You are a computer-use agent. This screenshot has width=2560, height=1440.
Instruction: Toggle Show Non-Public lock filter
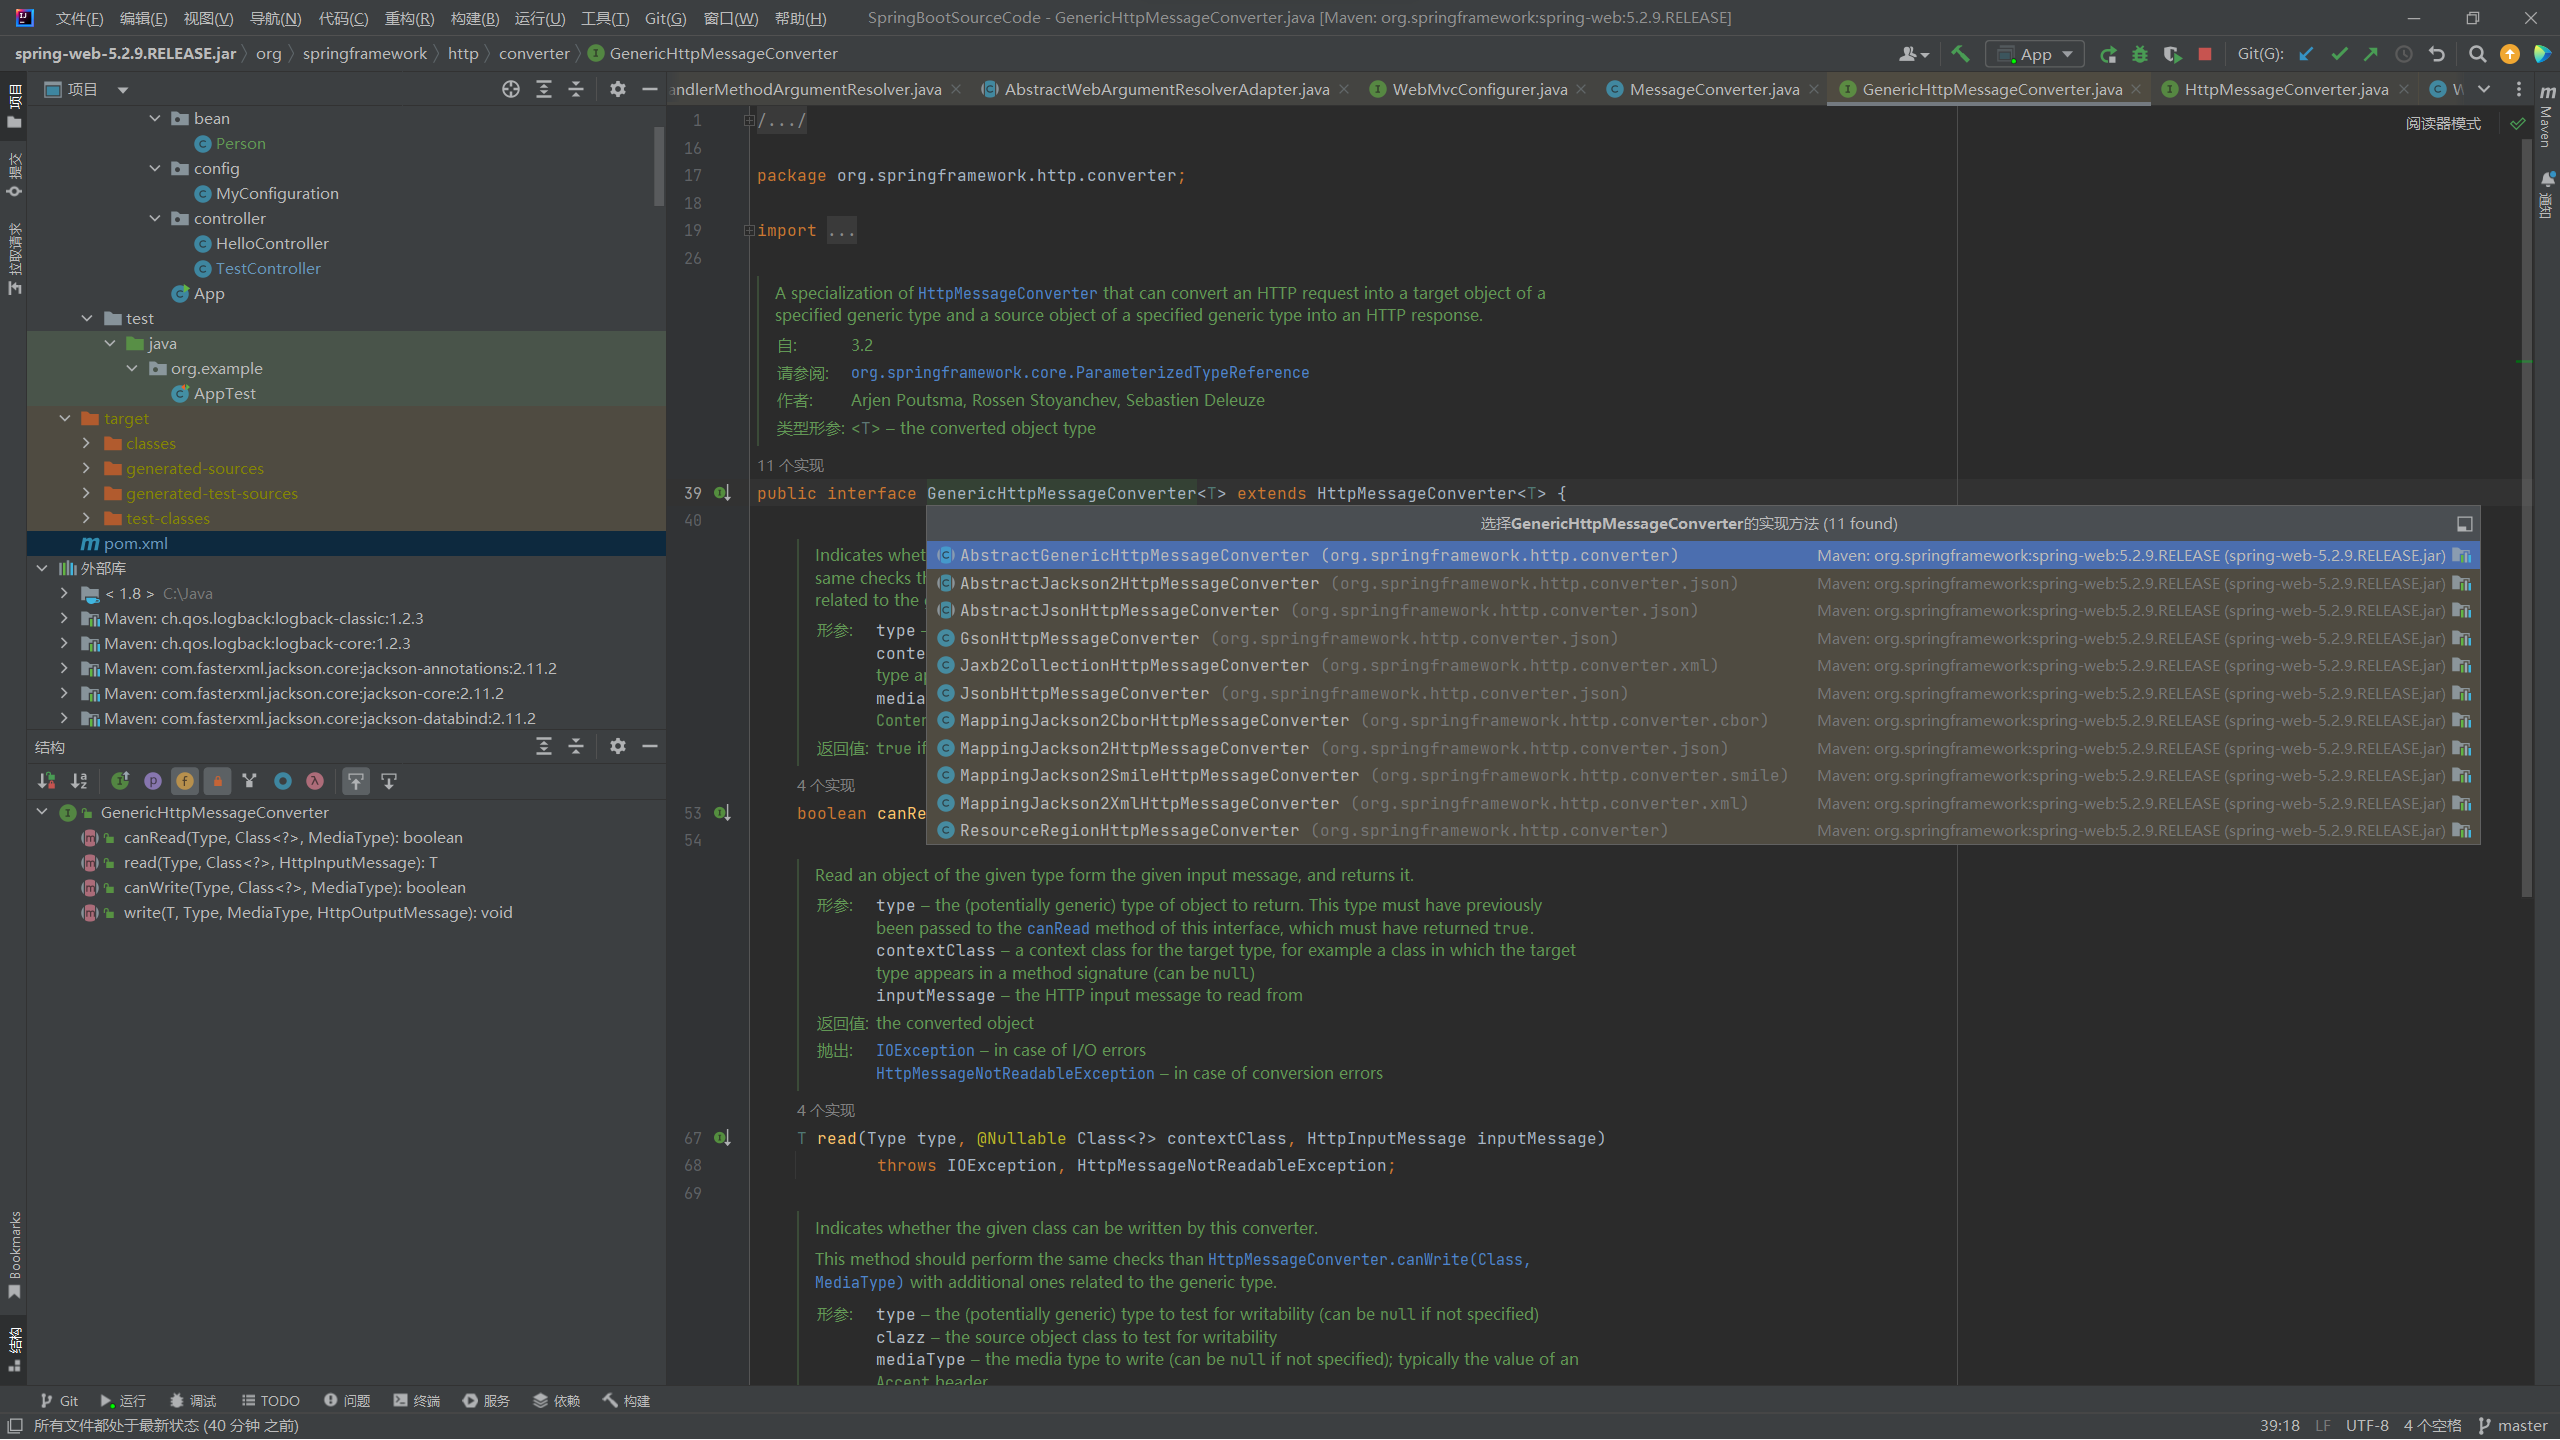tap(217, 781)
